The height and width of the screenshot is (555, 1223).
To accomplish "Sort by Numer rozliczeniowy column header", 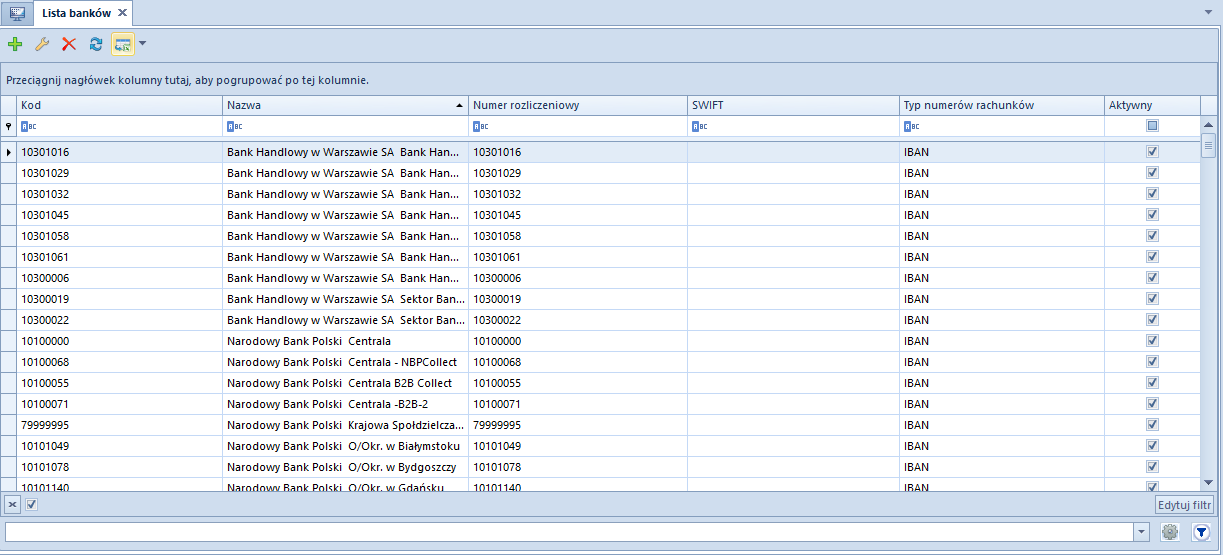I will tap(577, 105).
